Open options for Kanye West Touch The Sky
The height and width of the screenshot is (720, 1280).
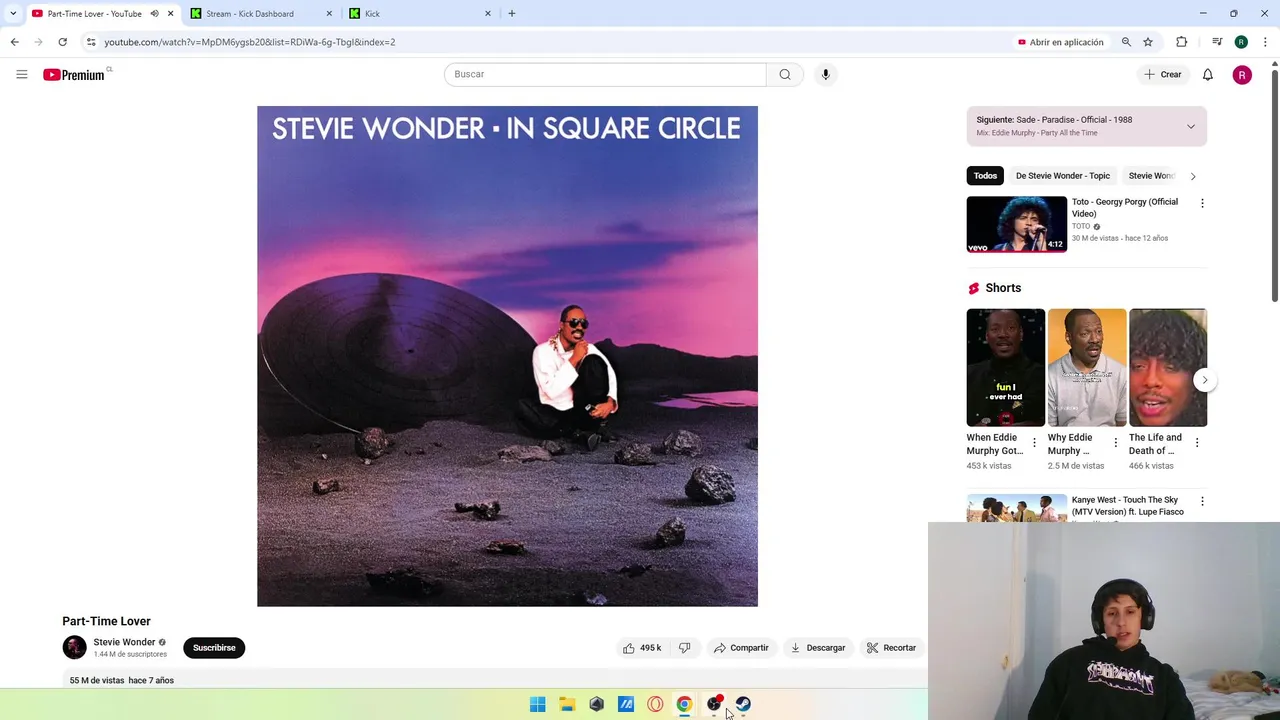1202,501
